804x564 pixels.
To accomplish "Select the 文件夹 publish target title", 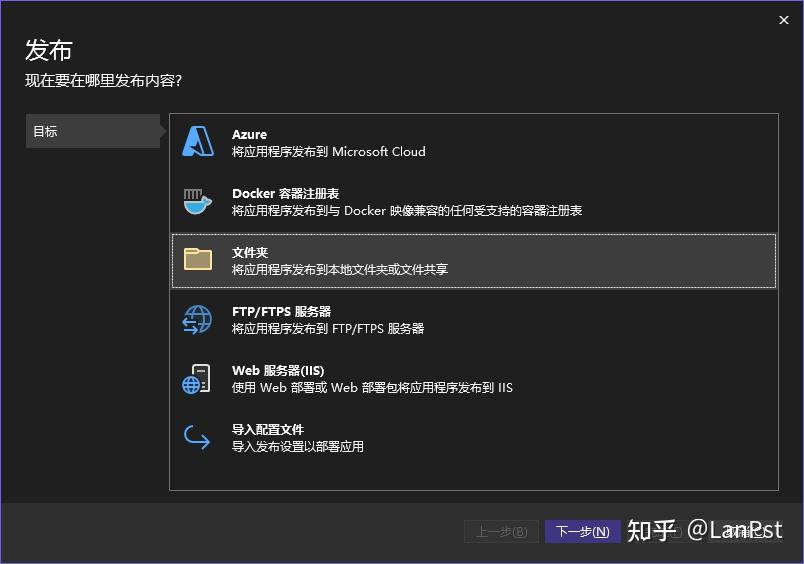I will (x=250, y=252).
